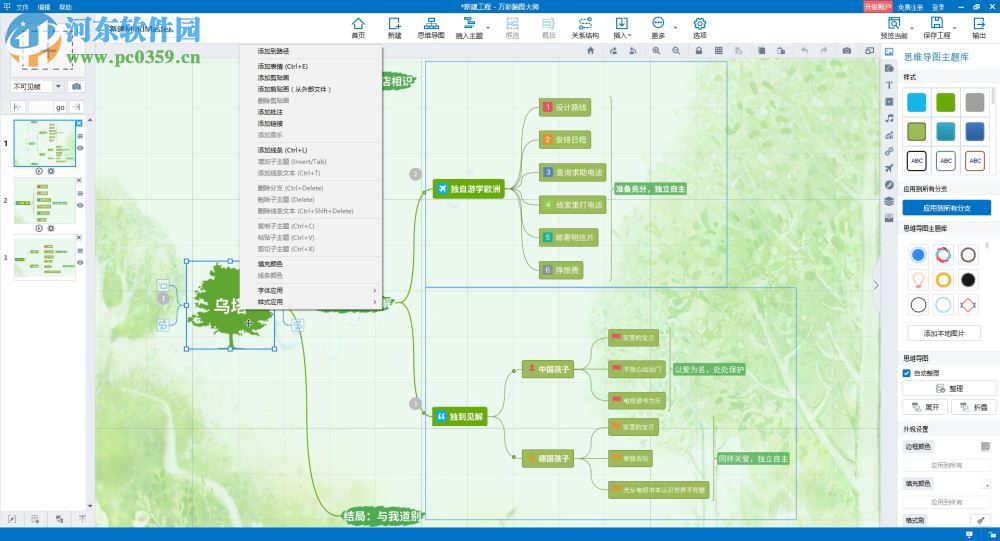This screenshot has width=1000, height=541.
Task: Click the screenshot camera icon in secondary toolbar
Action: click(x=846, y=50)
